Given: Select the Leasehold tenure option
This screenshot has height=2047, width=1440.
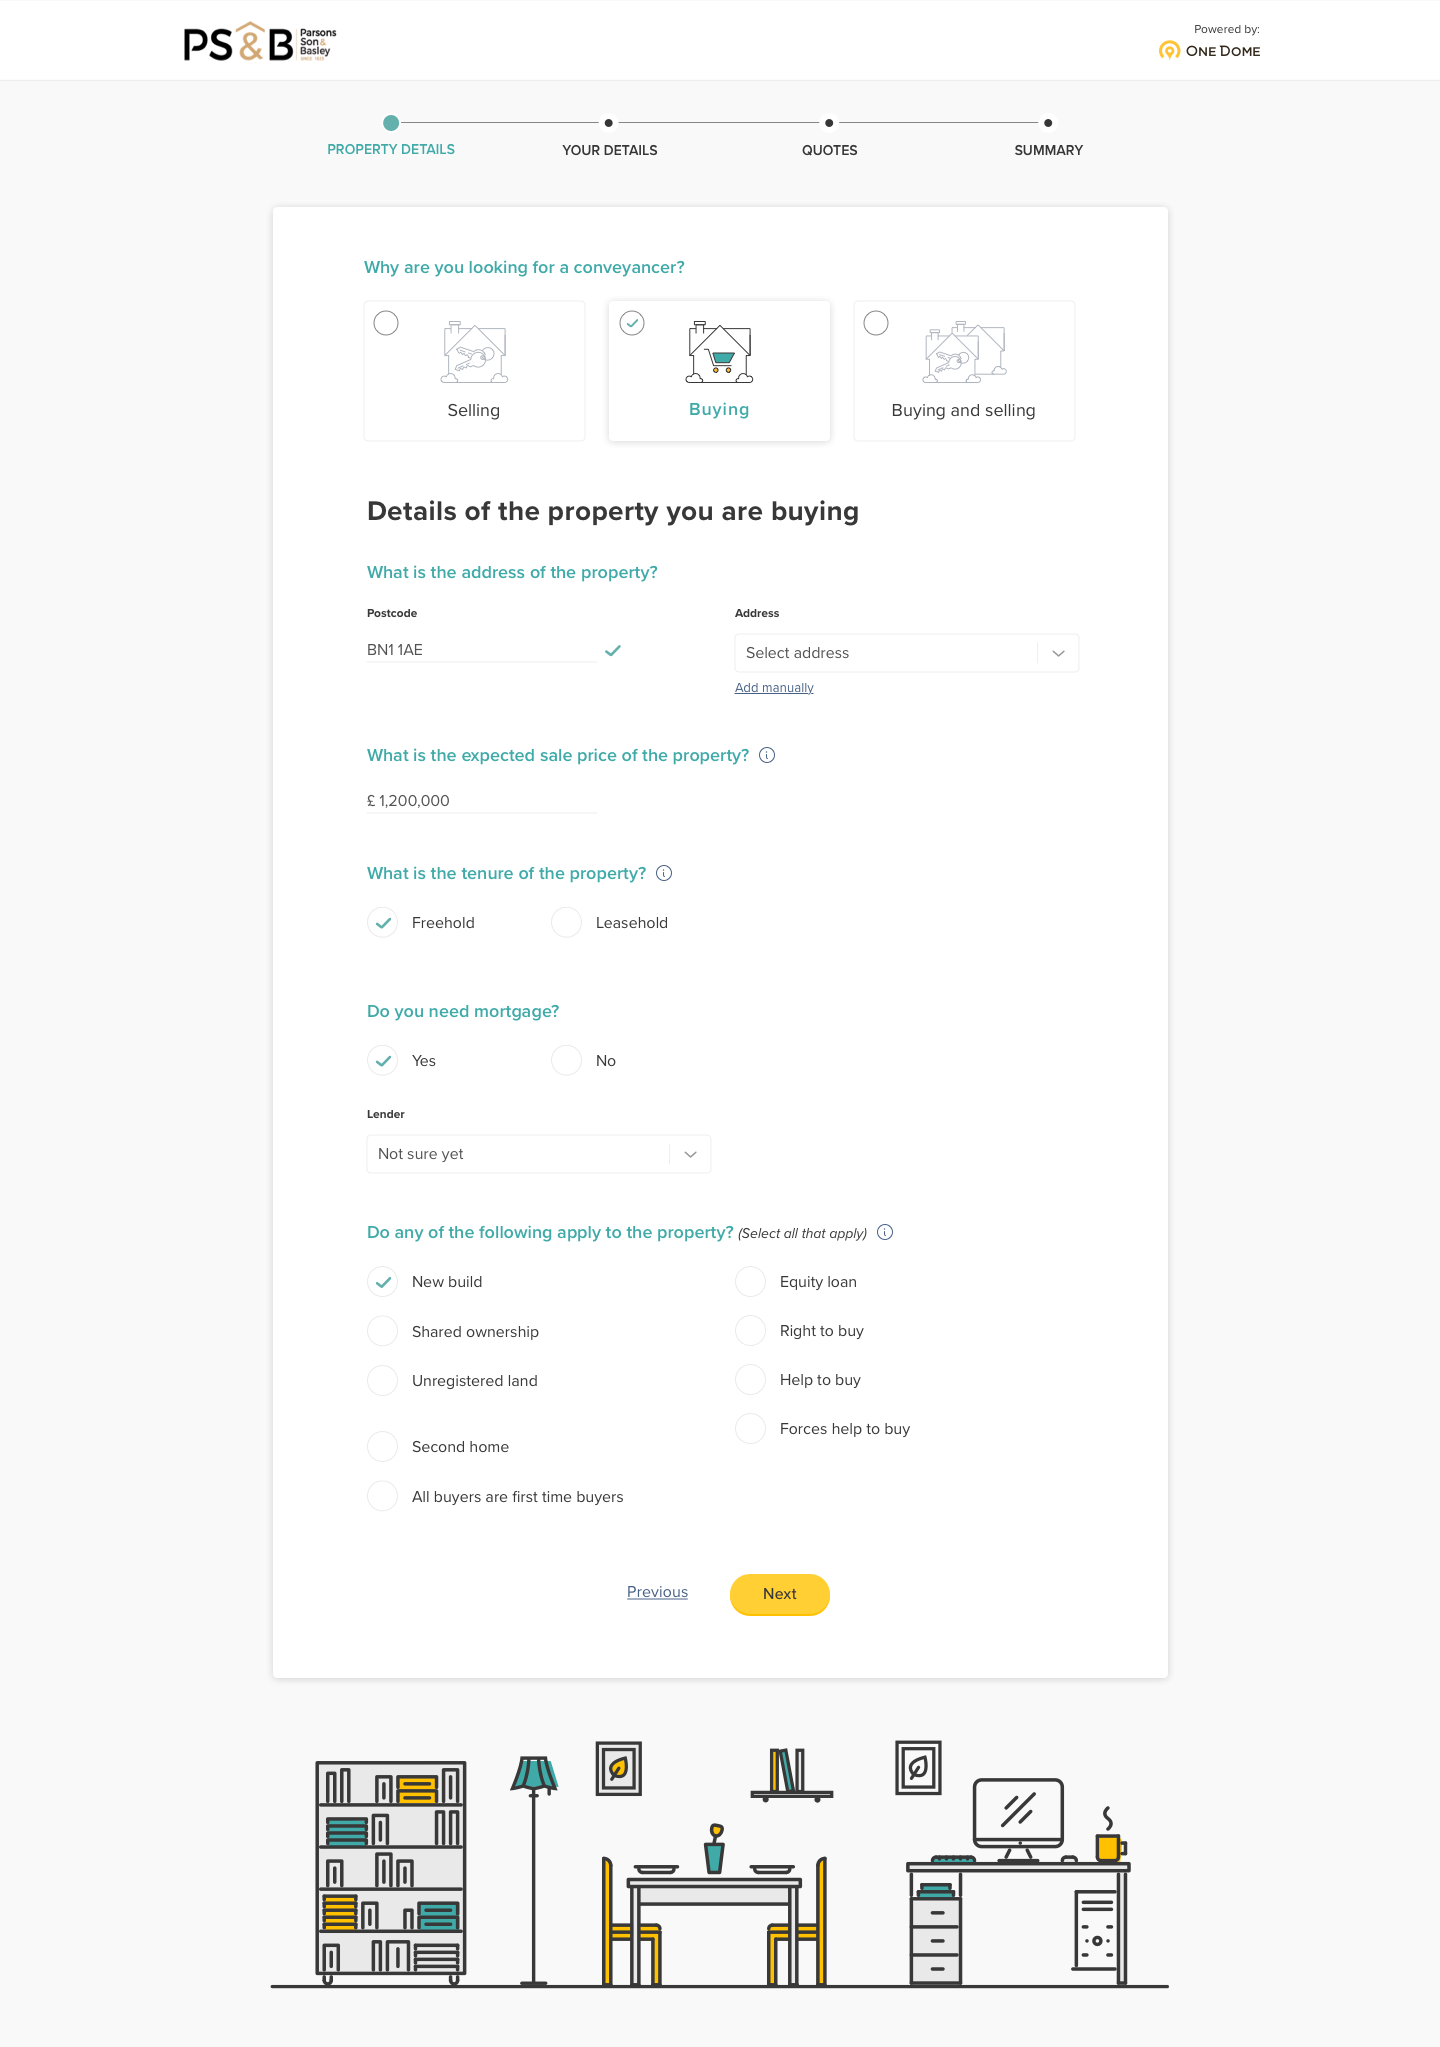Looking at the screenshot, I should [567, 922].
